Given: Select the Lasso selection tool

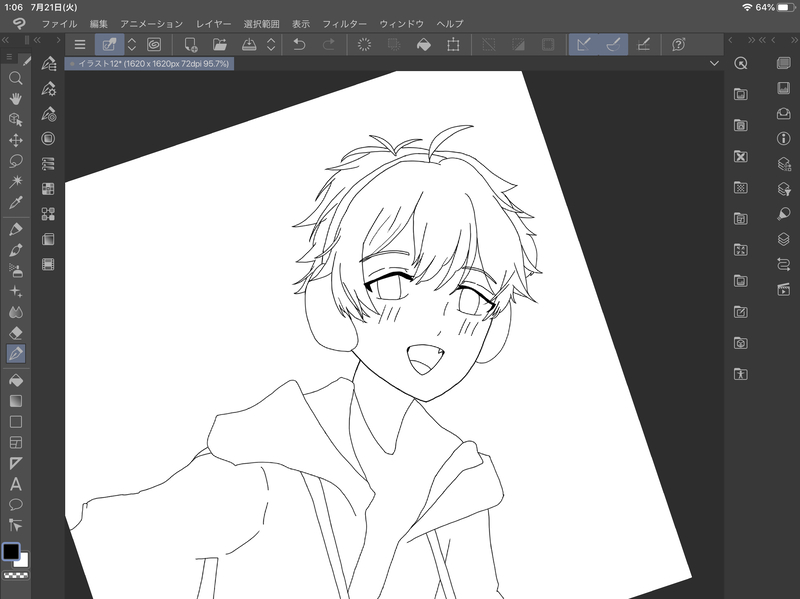Looking at the screenshot, I should [15, 161].
